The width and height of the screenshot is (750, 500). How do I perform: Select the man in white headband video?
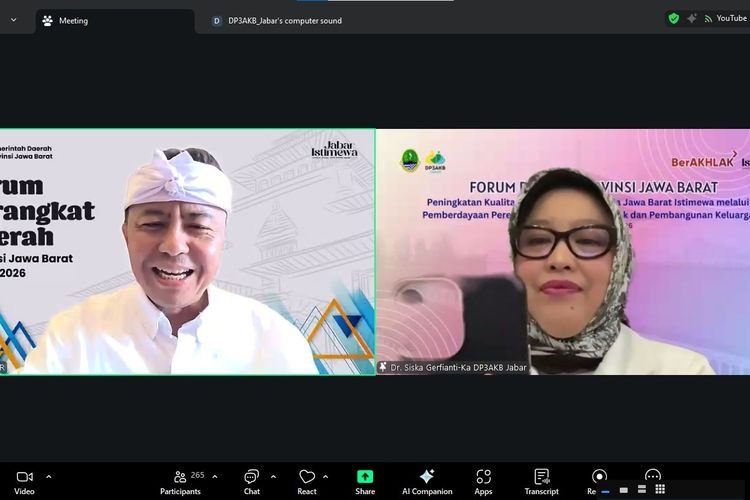tap(187, 252)
